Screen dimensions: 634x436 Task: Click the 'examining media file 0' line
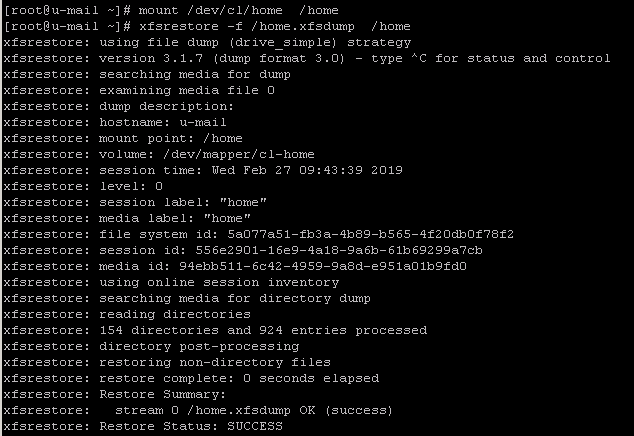click(138, 90)
